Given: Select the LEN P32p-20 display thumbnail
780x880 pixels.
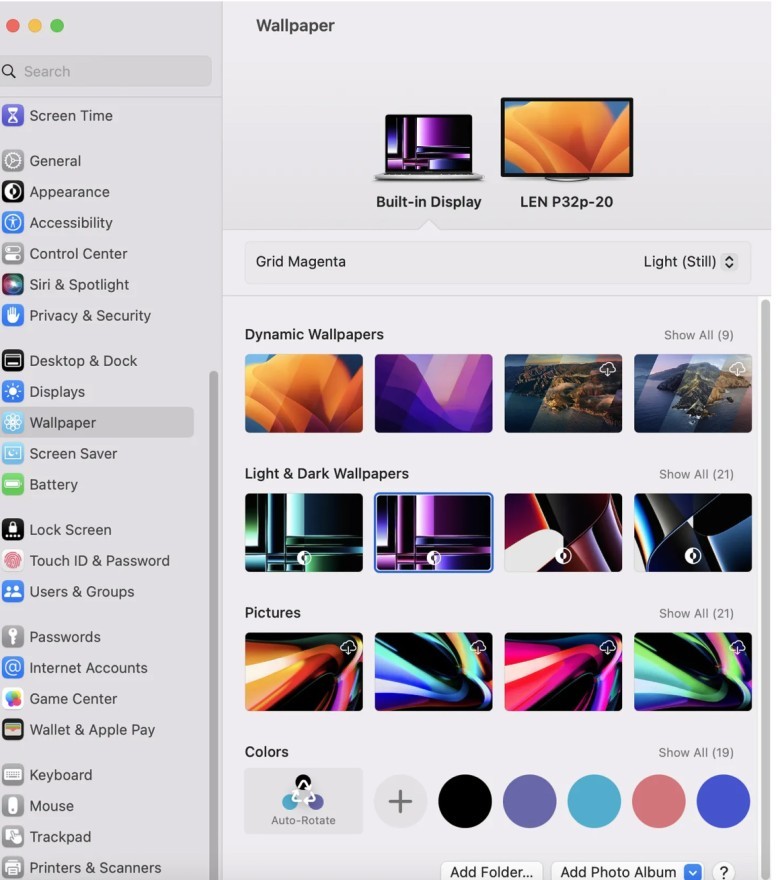Looking at the screenshot, I should tap(566, 139).
